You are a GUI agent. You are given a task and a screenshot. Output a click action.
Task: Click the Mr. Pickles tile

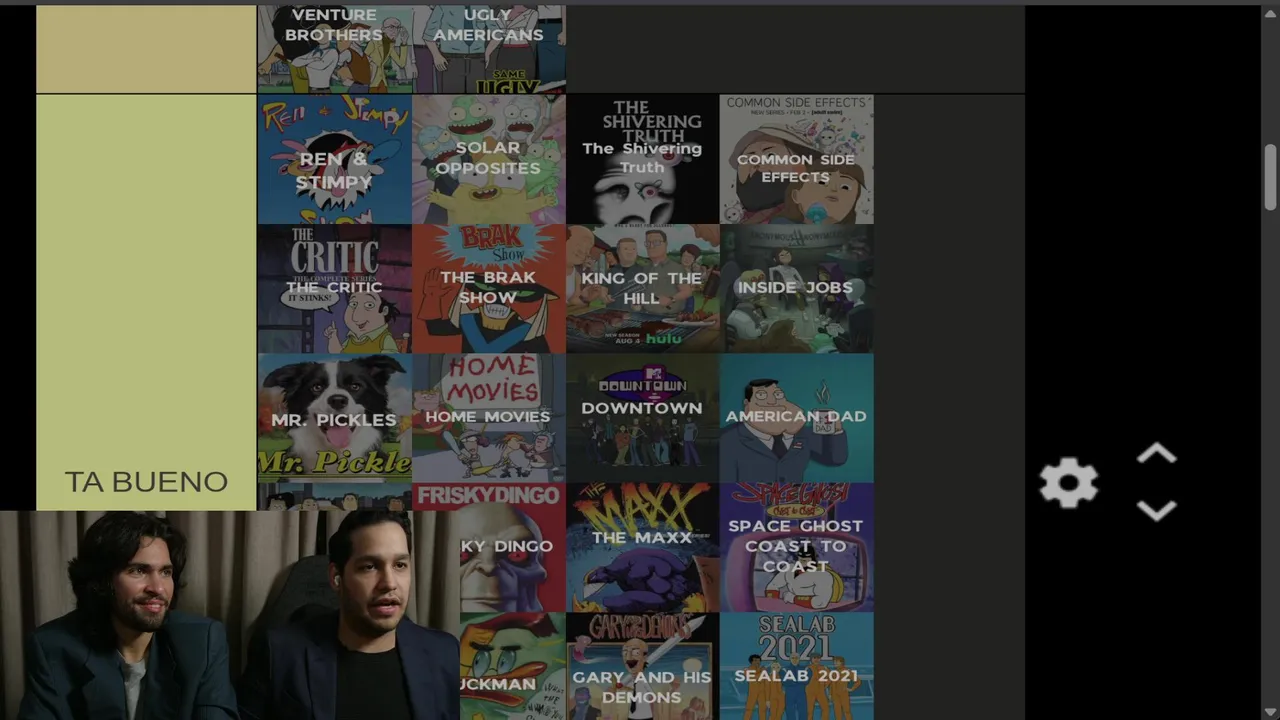[334, 417]
